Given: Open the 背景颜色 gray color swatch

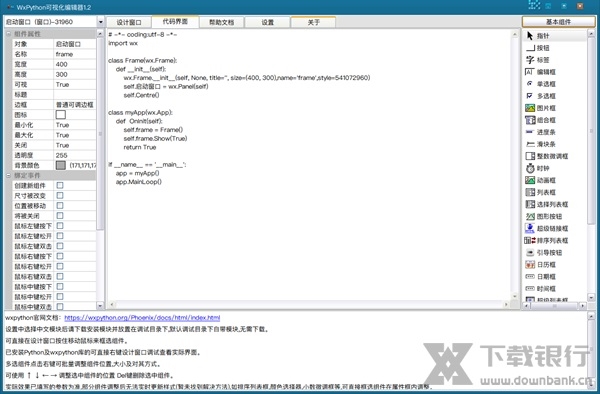Looking at the screenshot, I should tap(61, 165).
